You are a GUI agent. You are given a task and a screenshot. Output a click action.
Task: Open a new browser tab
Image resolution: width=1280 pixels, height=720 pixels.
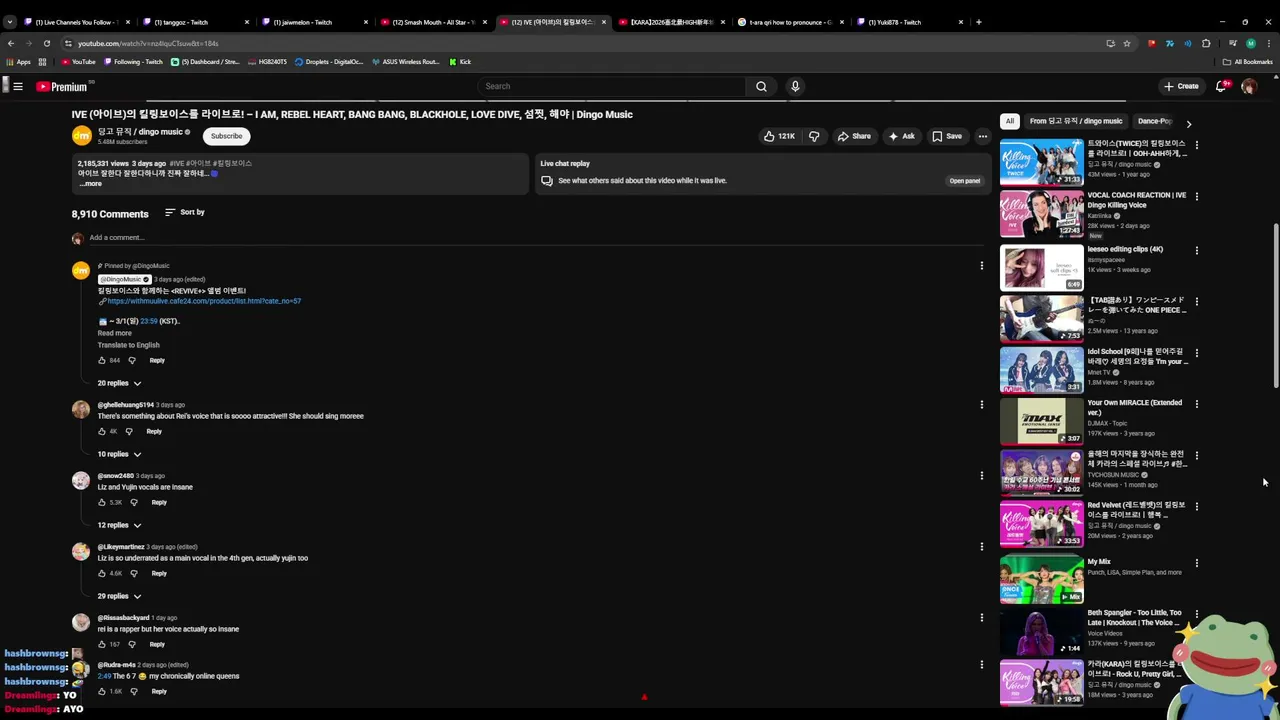pyautogui.click(x=978, y=22)
